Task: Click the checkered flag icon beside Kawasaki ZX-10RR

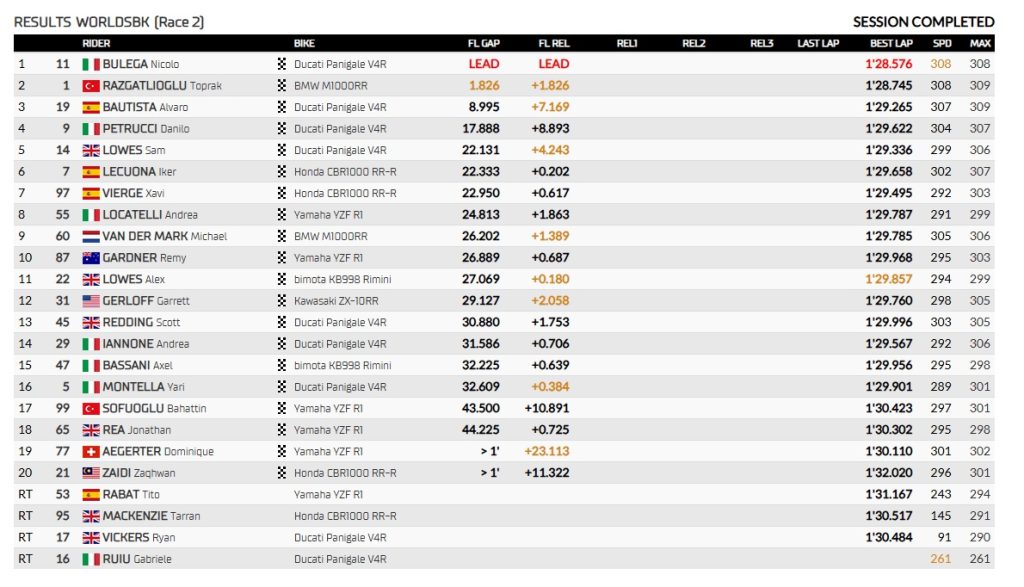Action: click(x=282, y=301)
